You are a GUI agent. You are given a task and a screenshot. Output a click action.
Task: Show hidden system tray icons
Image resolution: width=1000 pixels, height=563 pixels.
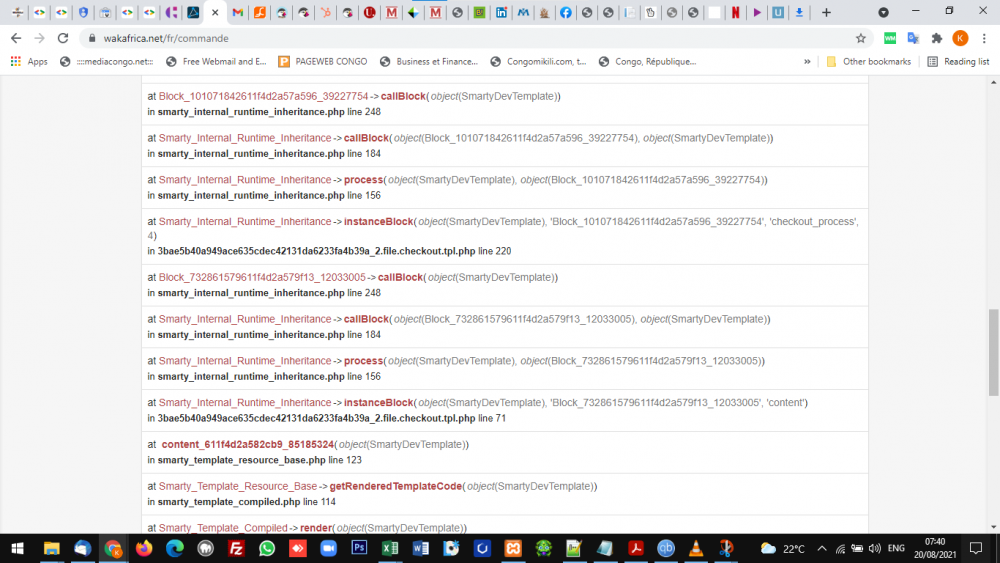pyautogui.click(x=822, y=548)
